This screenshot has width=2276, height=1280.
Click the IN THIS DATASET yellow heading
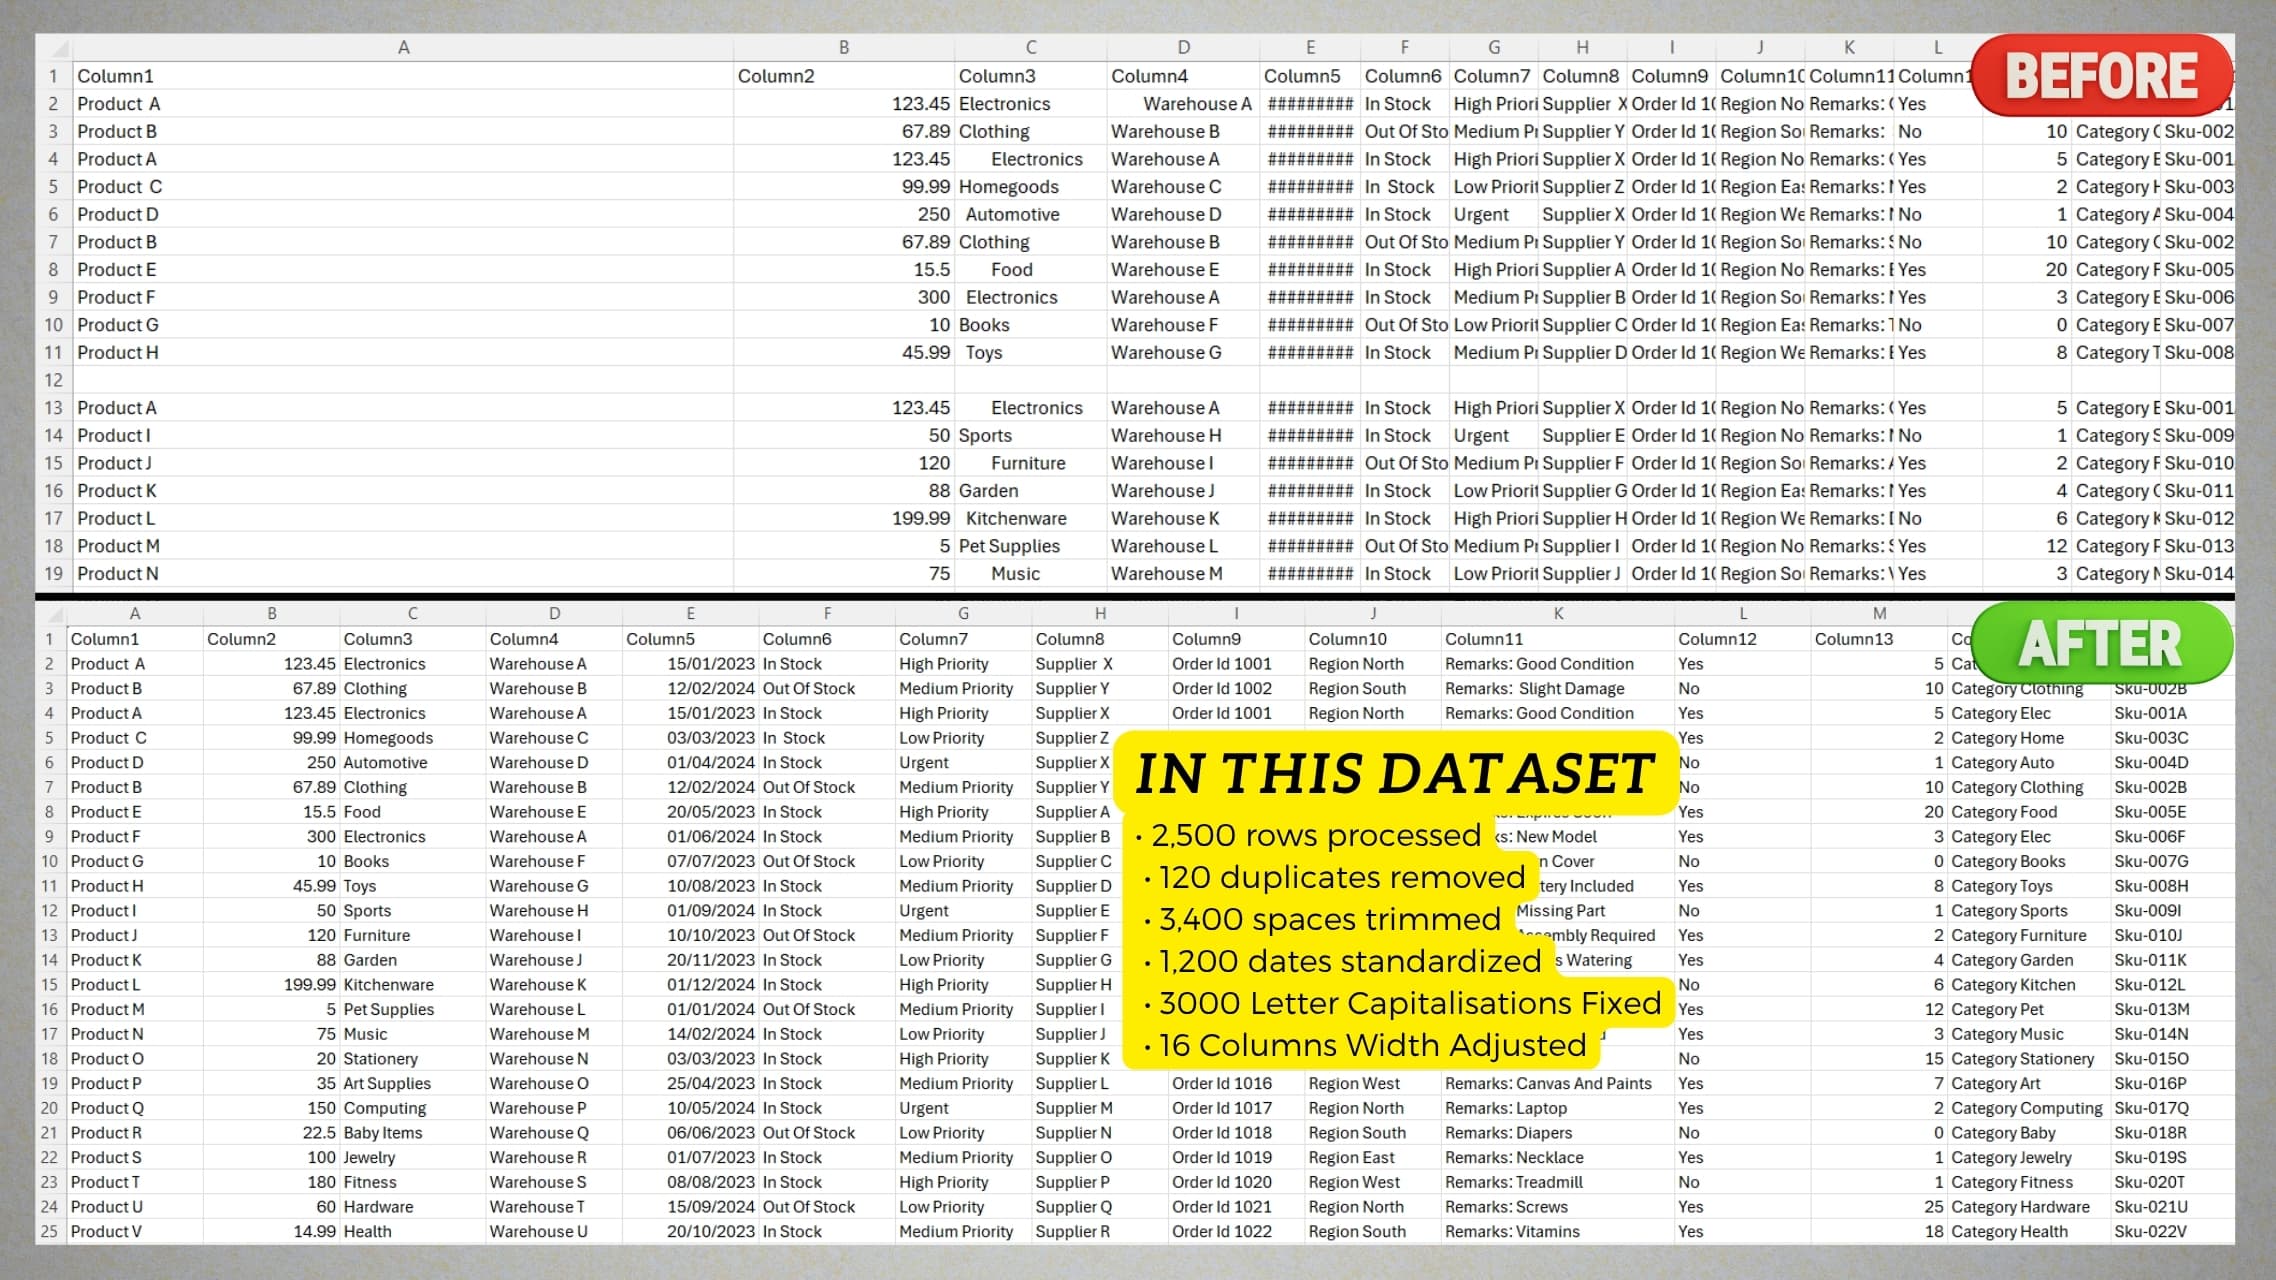point(1394,774)
